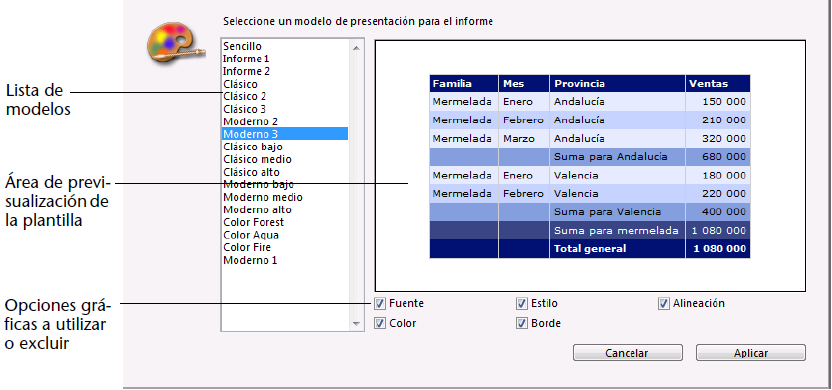Disable the Estilo checkbox

(521, 304)
